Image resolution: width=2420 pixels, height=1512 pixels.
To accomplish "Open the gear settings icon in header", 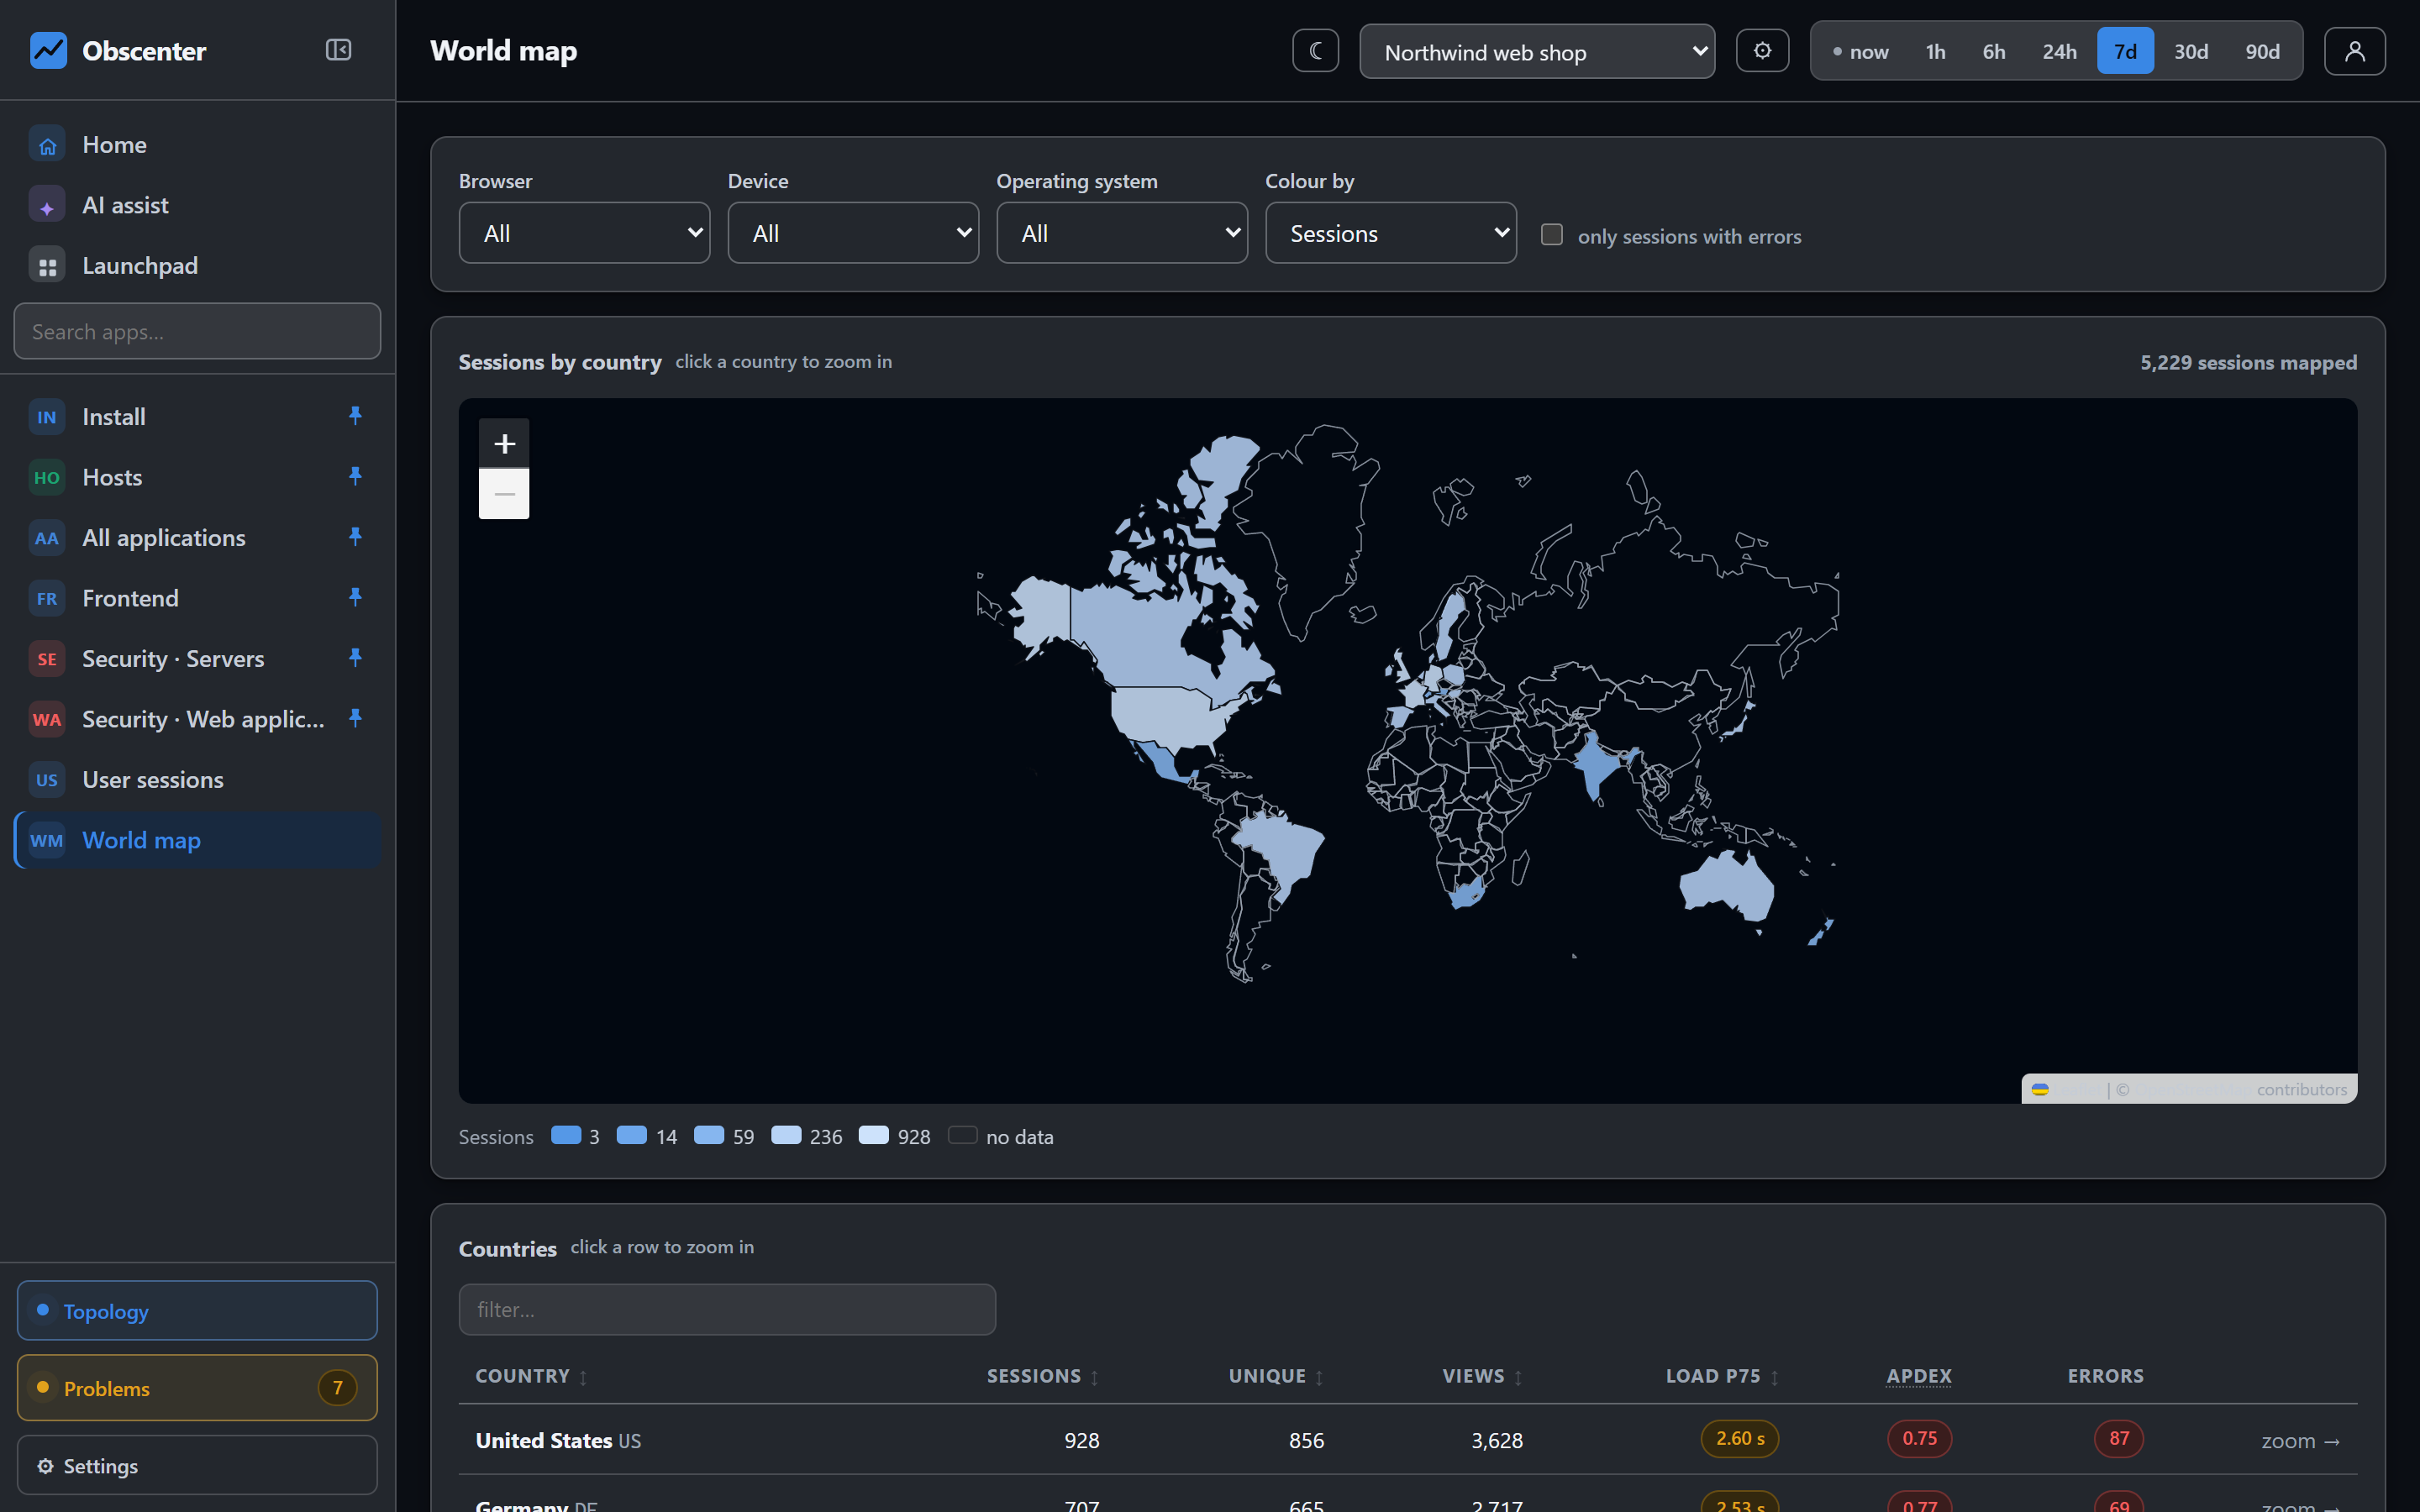I will (1762, 51).
